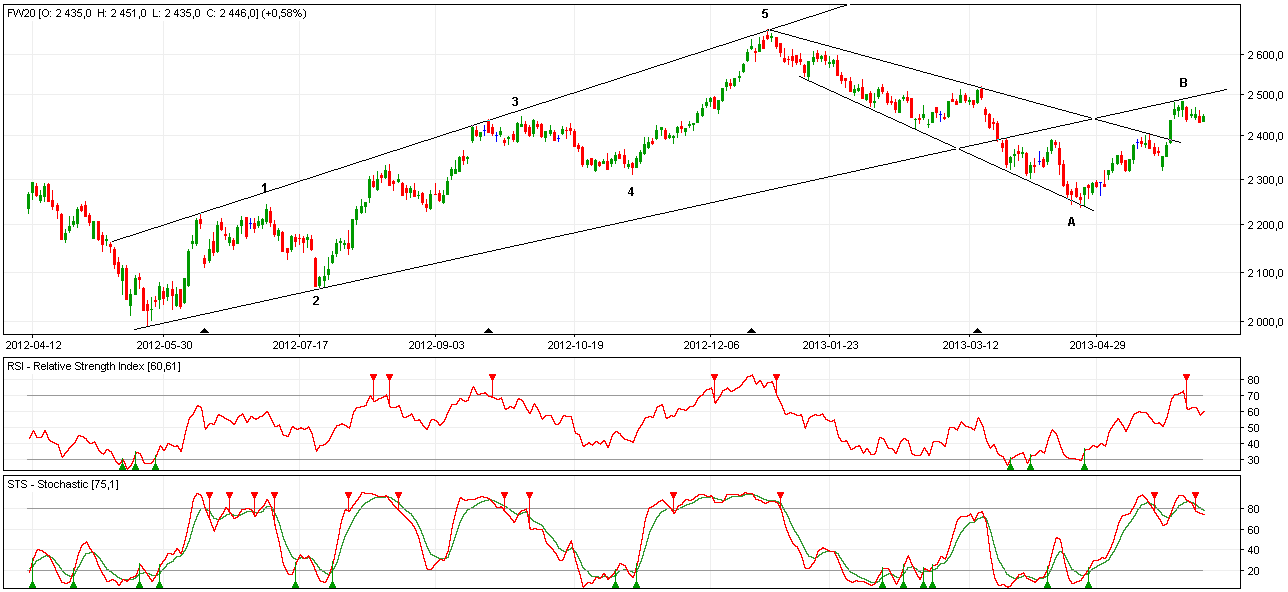Click the 2 000,0 price axis label
The width and height of the screenshot is (1288, 592).
click(1265, 322)
